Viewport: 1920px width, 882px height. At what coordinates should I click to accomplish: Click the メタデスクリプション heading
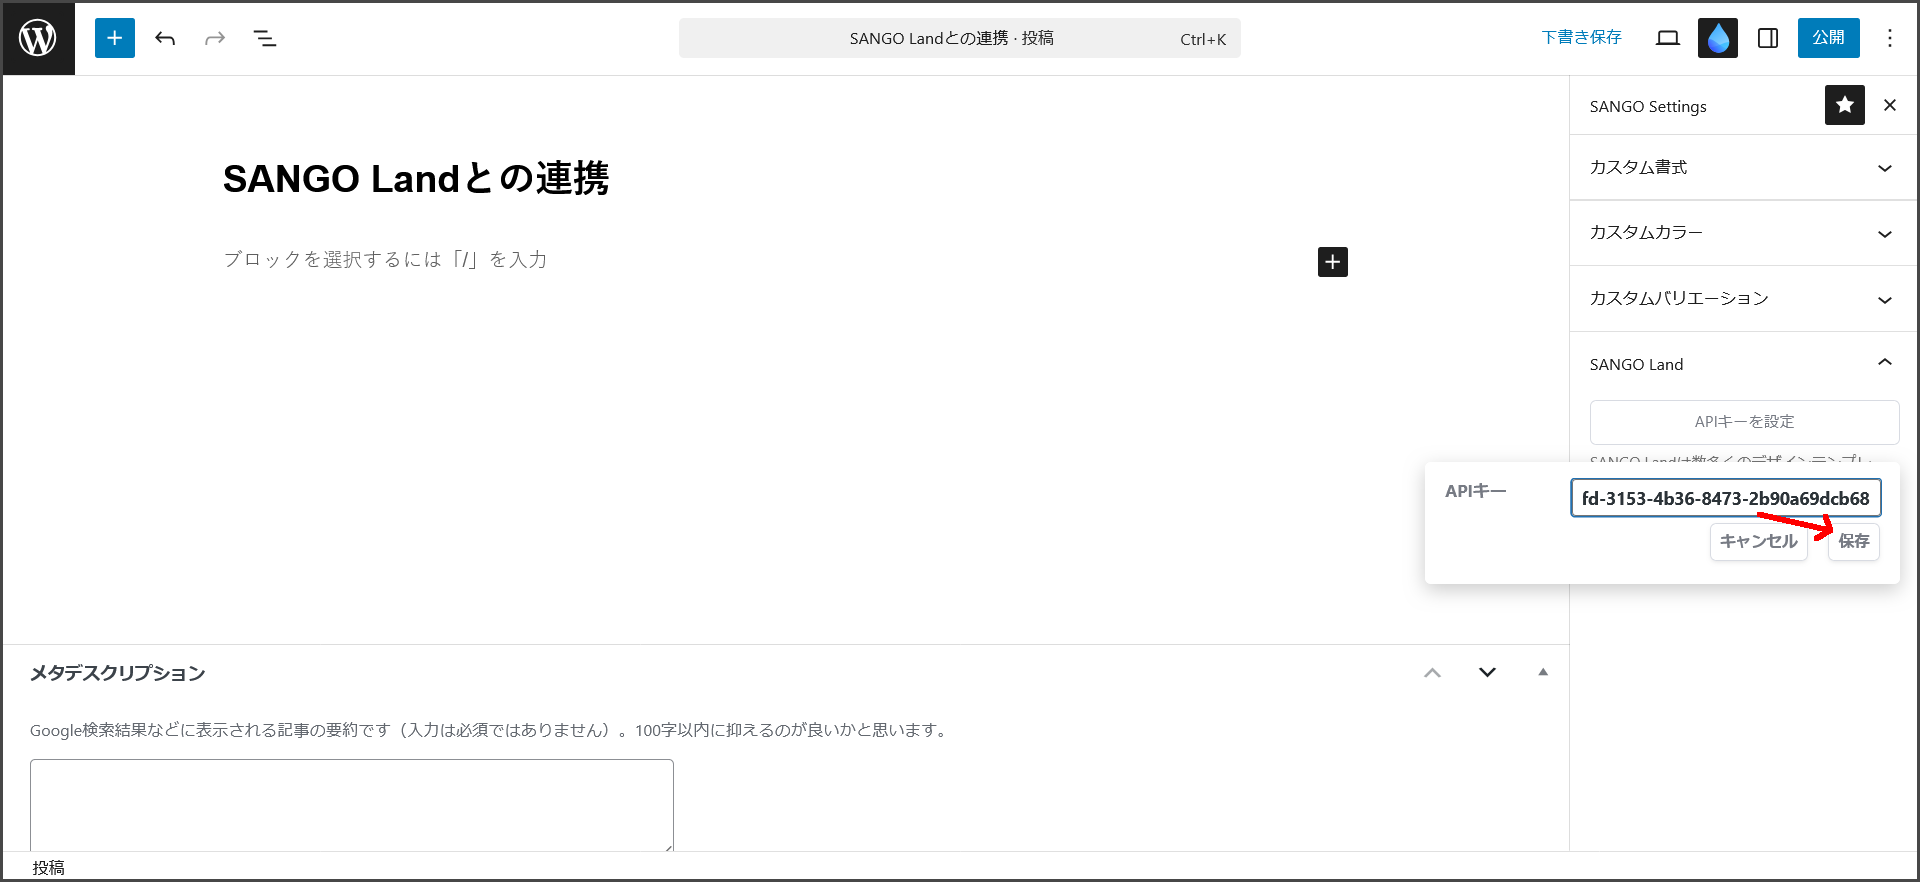(117, 673)
